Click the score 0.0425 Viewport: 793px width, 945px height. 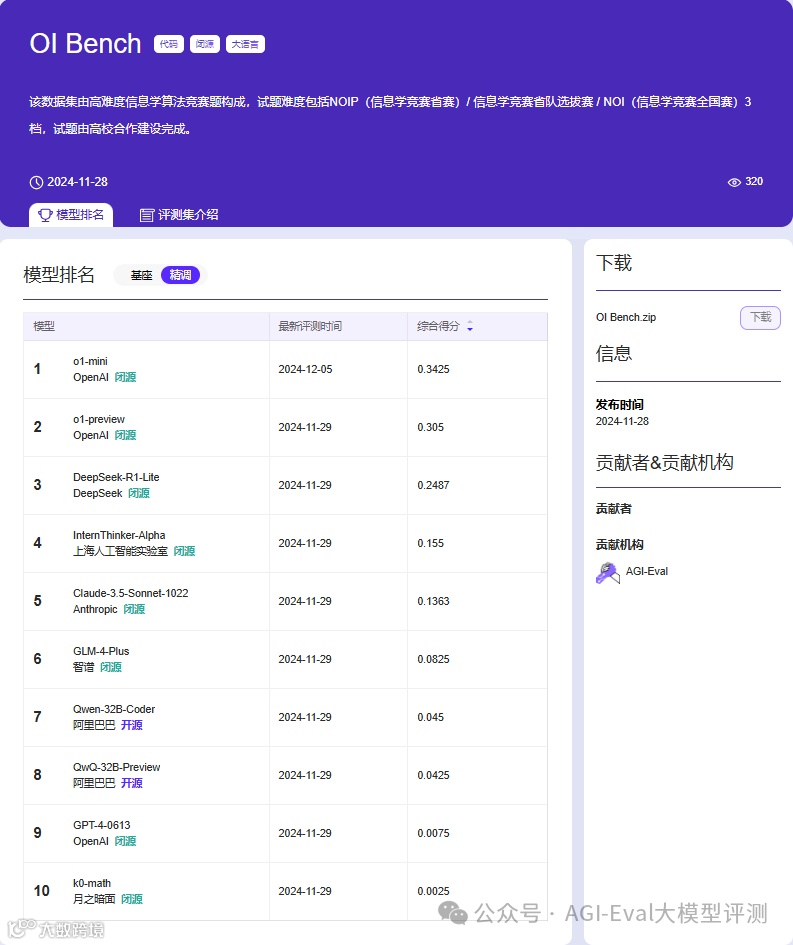pyautogui.click(x=433, y=775)
